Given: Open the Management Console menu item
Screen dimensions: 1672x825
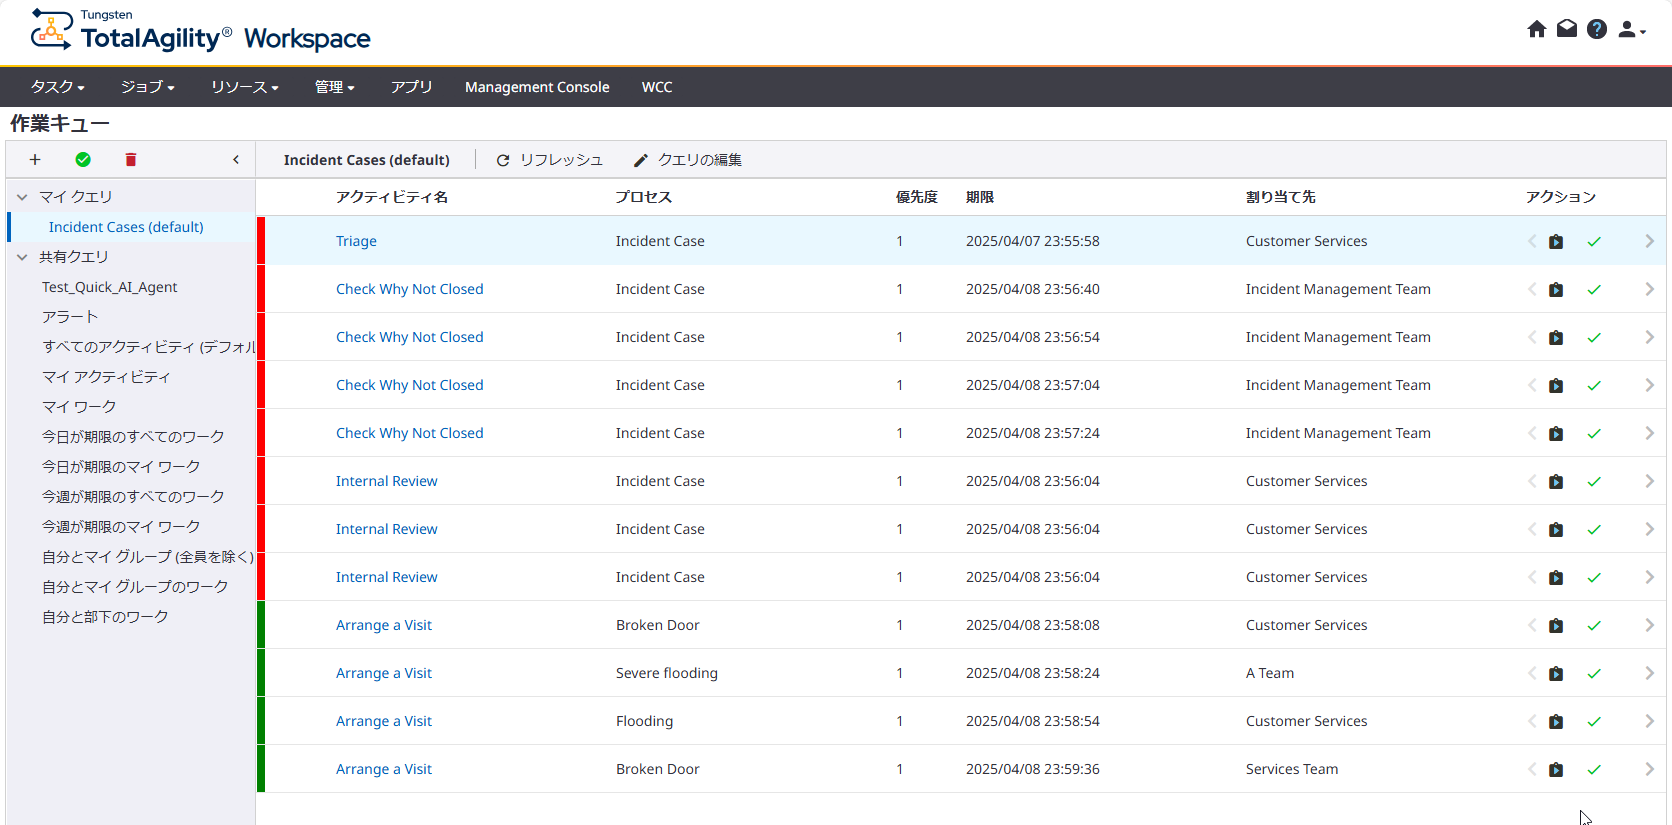Looking at the screenshot, I should pos(537,87).
